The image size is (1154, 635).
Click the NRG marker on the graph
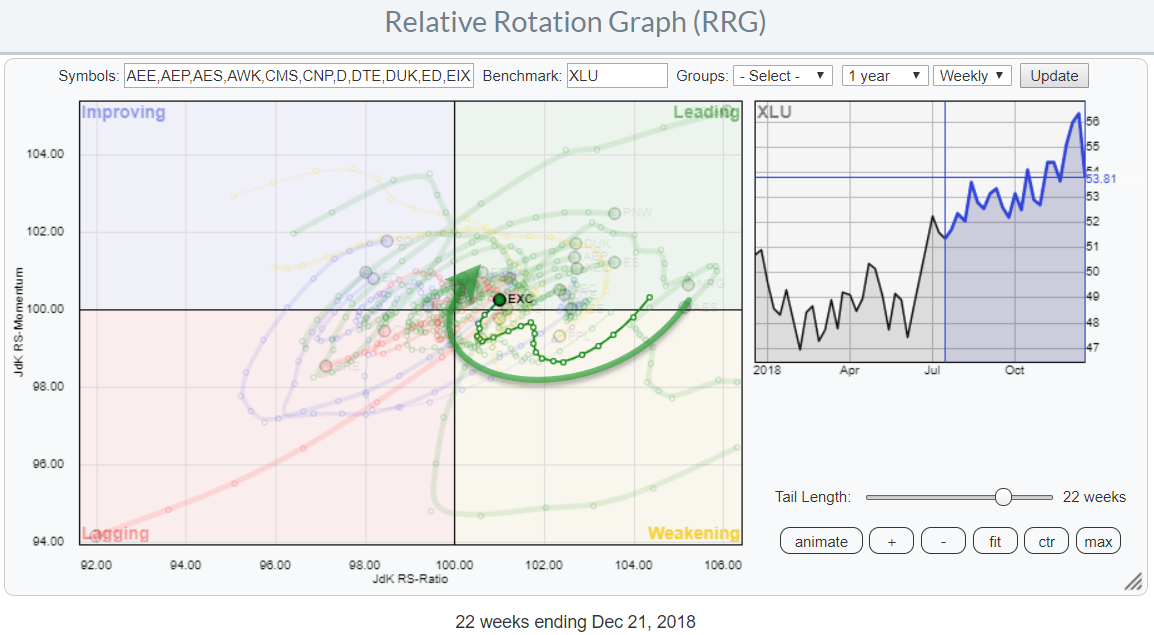(x=689, y=285)
